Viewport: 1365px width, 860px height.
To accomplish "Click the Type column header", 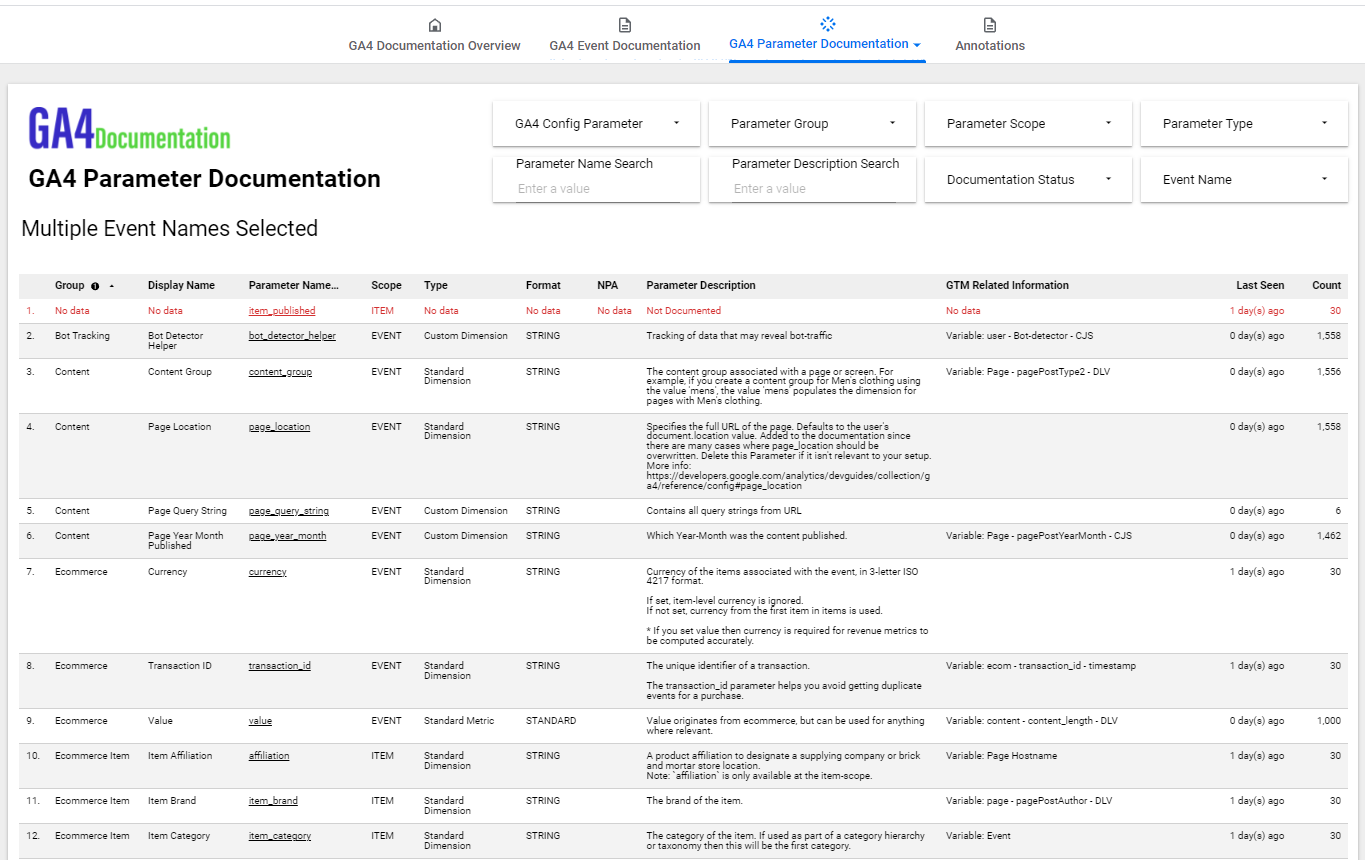I will [436, 286].
